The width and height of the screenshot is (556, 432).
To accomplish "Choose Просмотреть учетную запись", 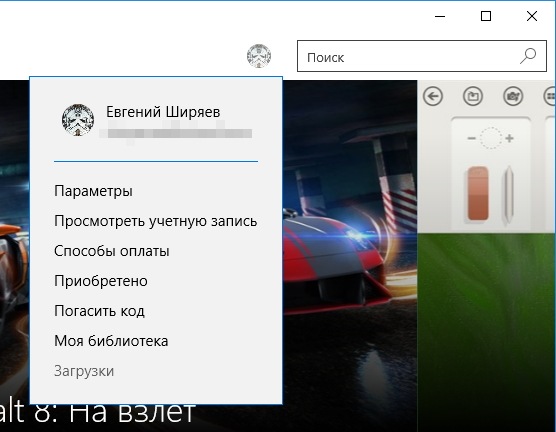I will (156, 221).
